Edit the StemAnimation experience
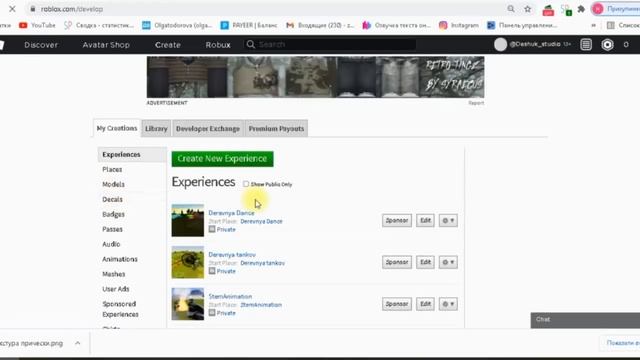The image size is (640, 360). (x=425, y=304)
